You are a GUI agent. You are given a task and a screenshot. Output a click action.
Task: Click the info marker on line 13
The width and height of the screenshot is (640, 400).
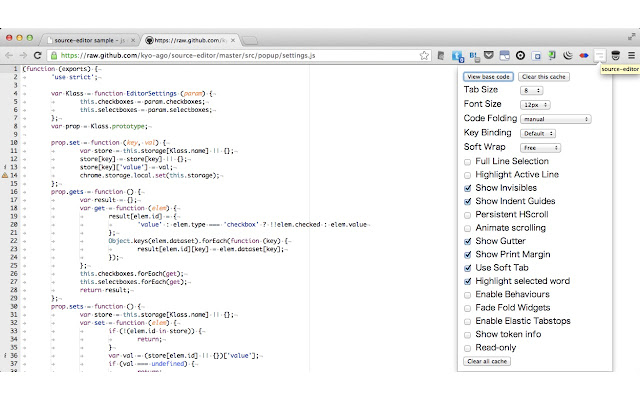[5, 167]
